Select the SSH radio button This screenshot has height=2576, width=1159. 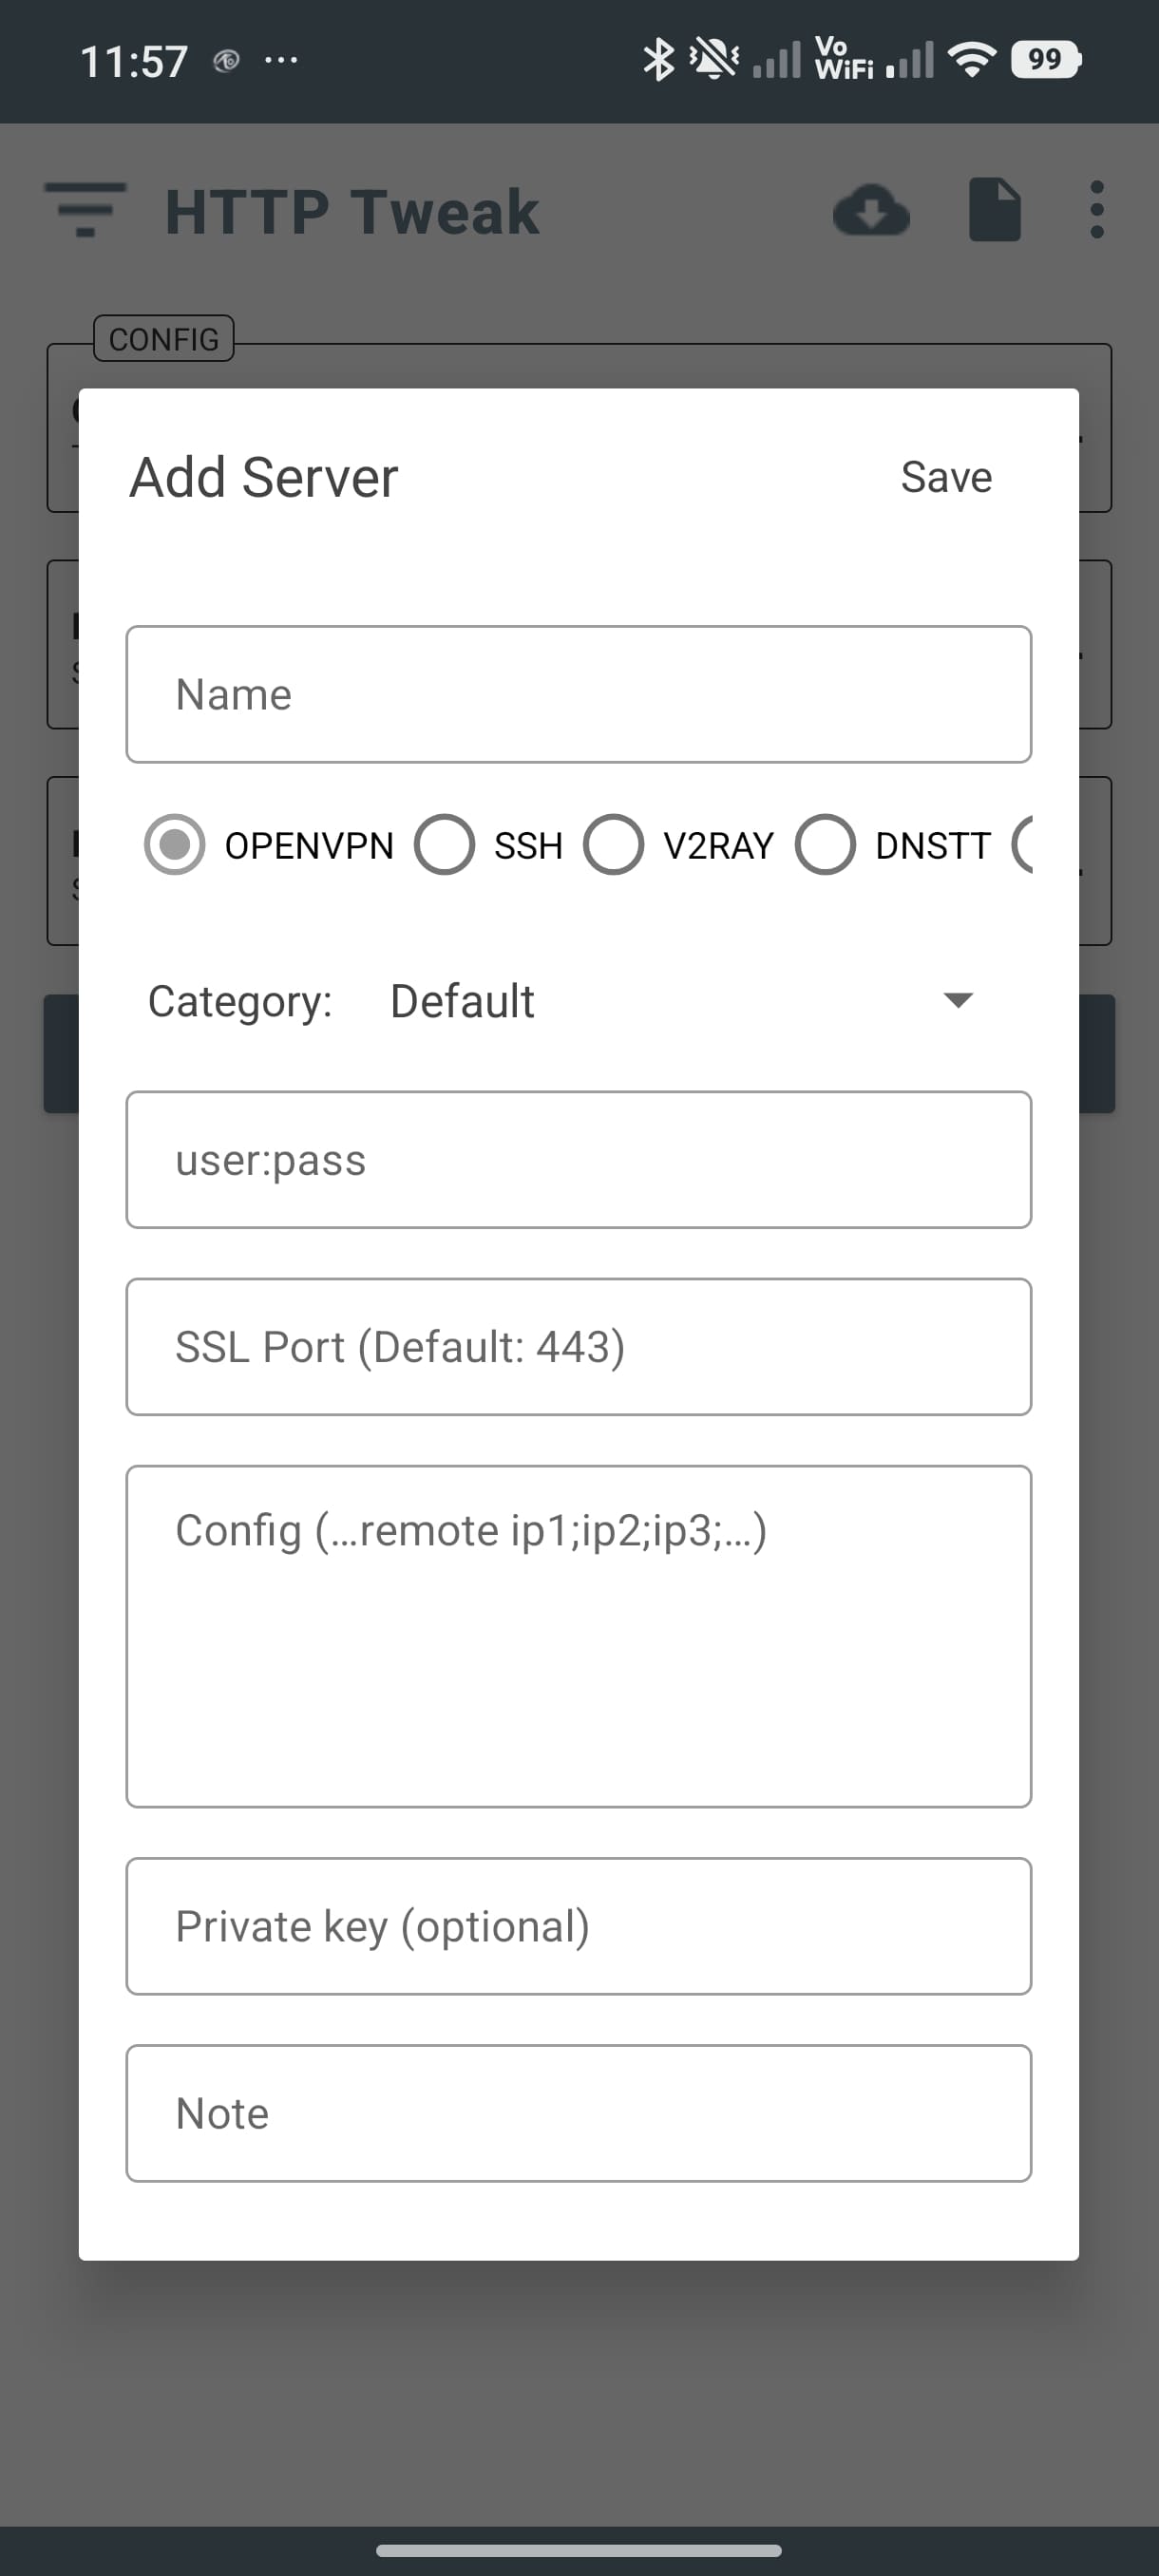tap(444, 845)
